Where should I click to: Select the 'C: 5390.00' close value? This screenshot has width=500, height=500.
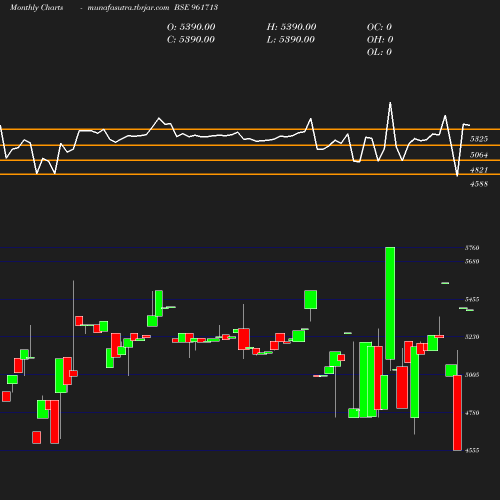coord(191,39)
